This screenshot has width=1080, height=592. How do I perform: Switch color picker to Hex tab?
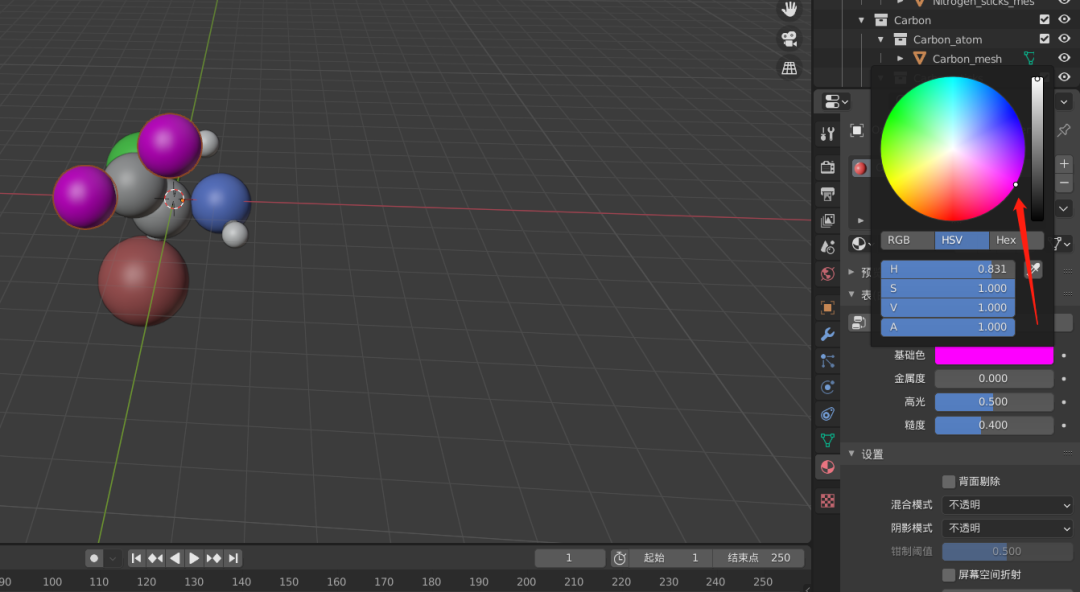(x=1016, y=241)
